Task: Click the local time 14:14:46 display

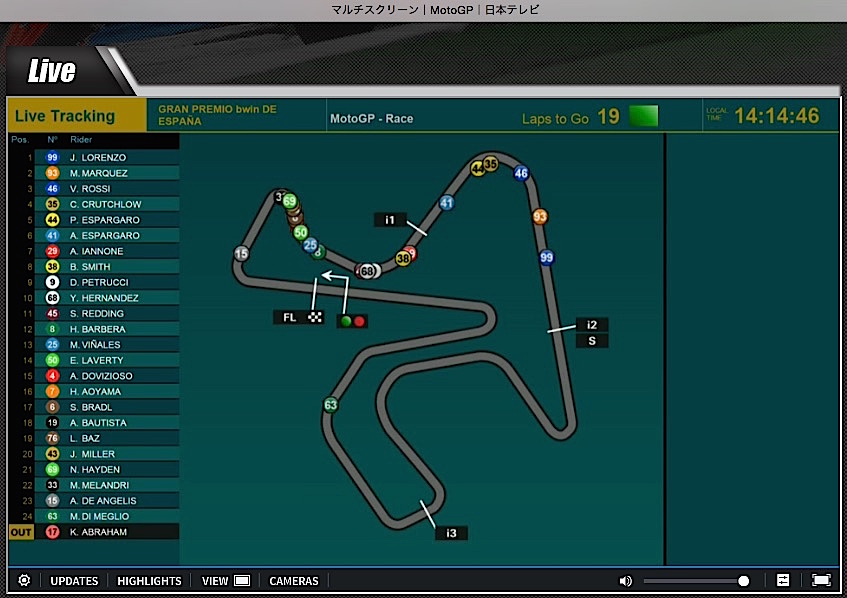Action: pyautogui.click(x=777, y=116)
